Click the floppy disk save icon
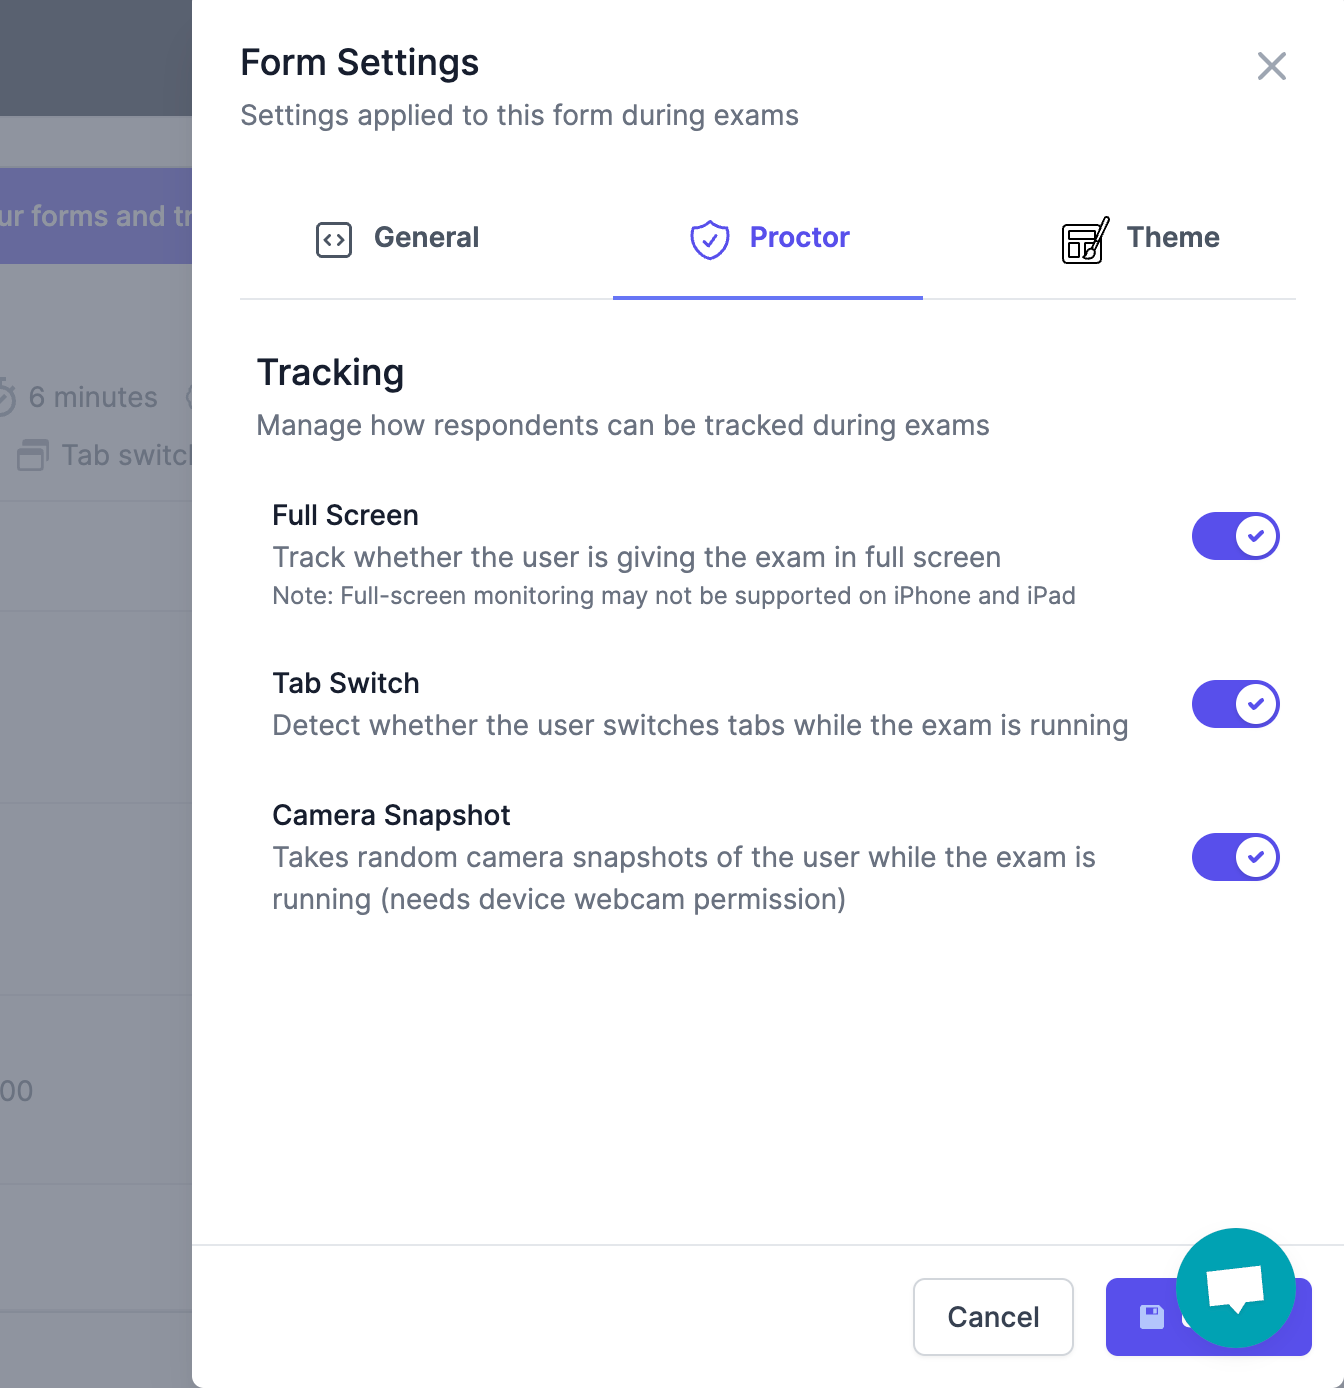The height and width of the screenshot is (1388, 1344). pos(1152,1317)
